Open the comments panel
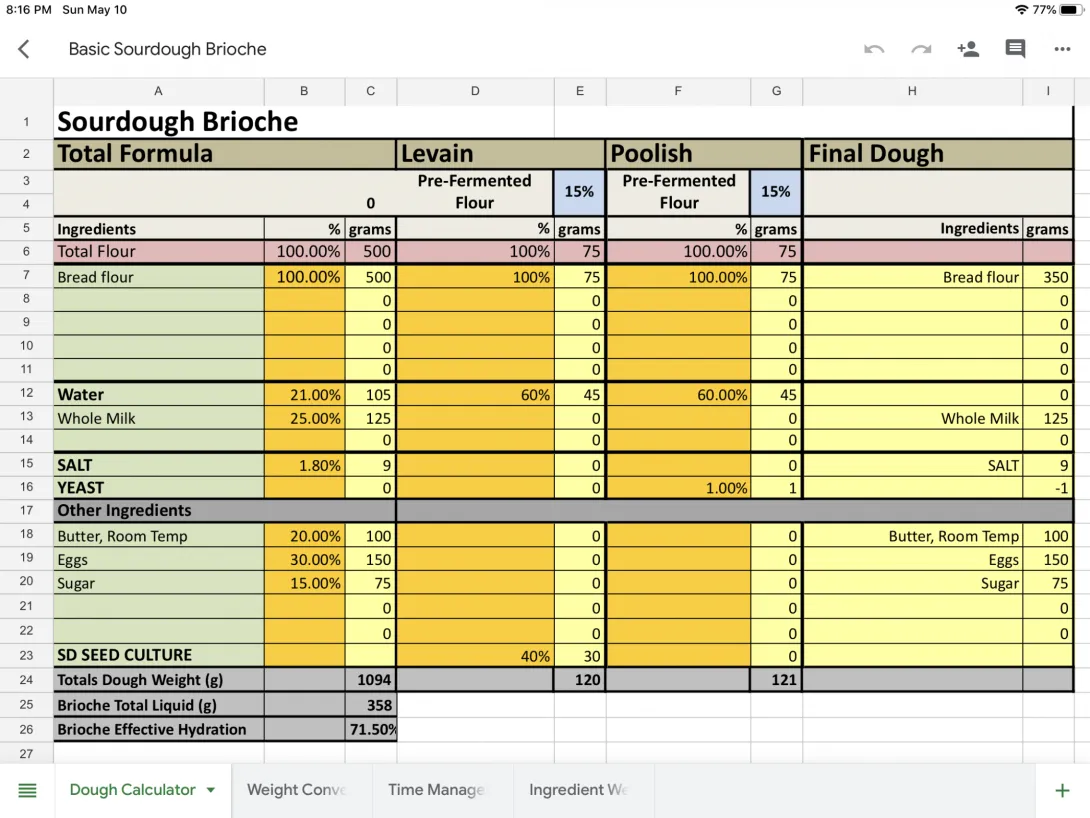The image size is (1090, 818). click(x=1015, y=49)
